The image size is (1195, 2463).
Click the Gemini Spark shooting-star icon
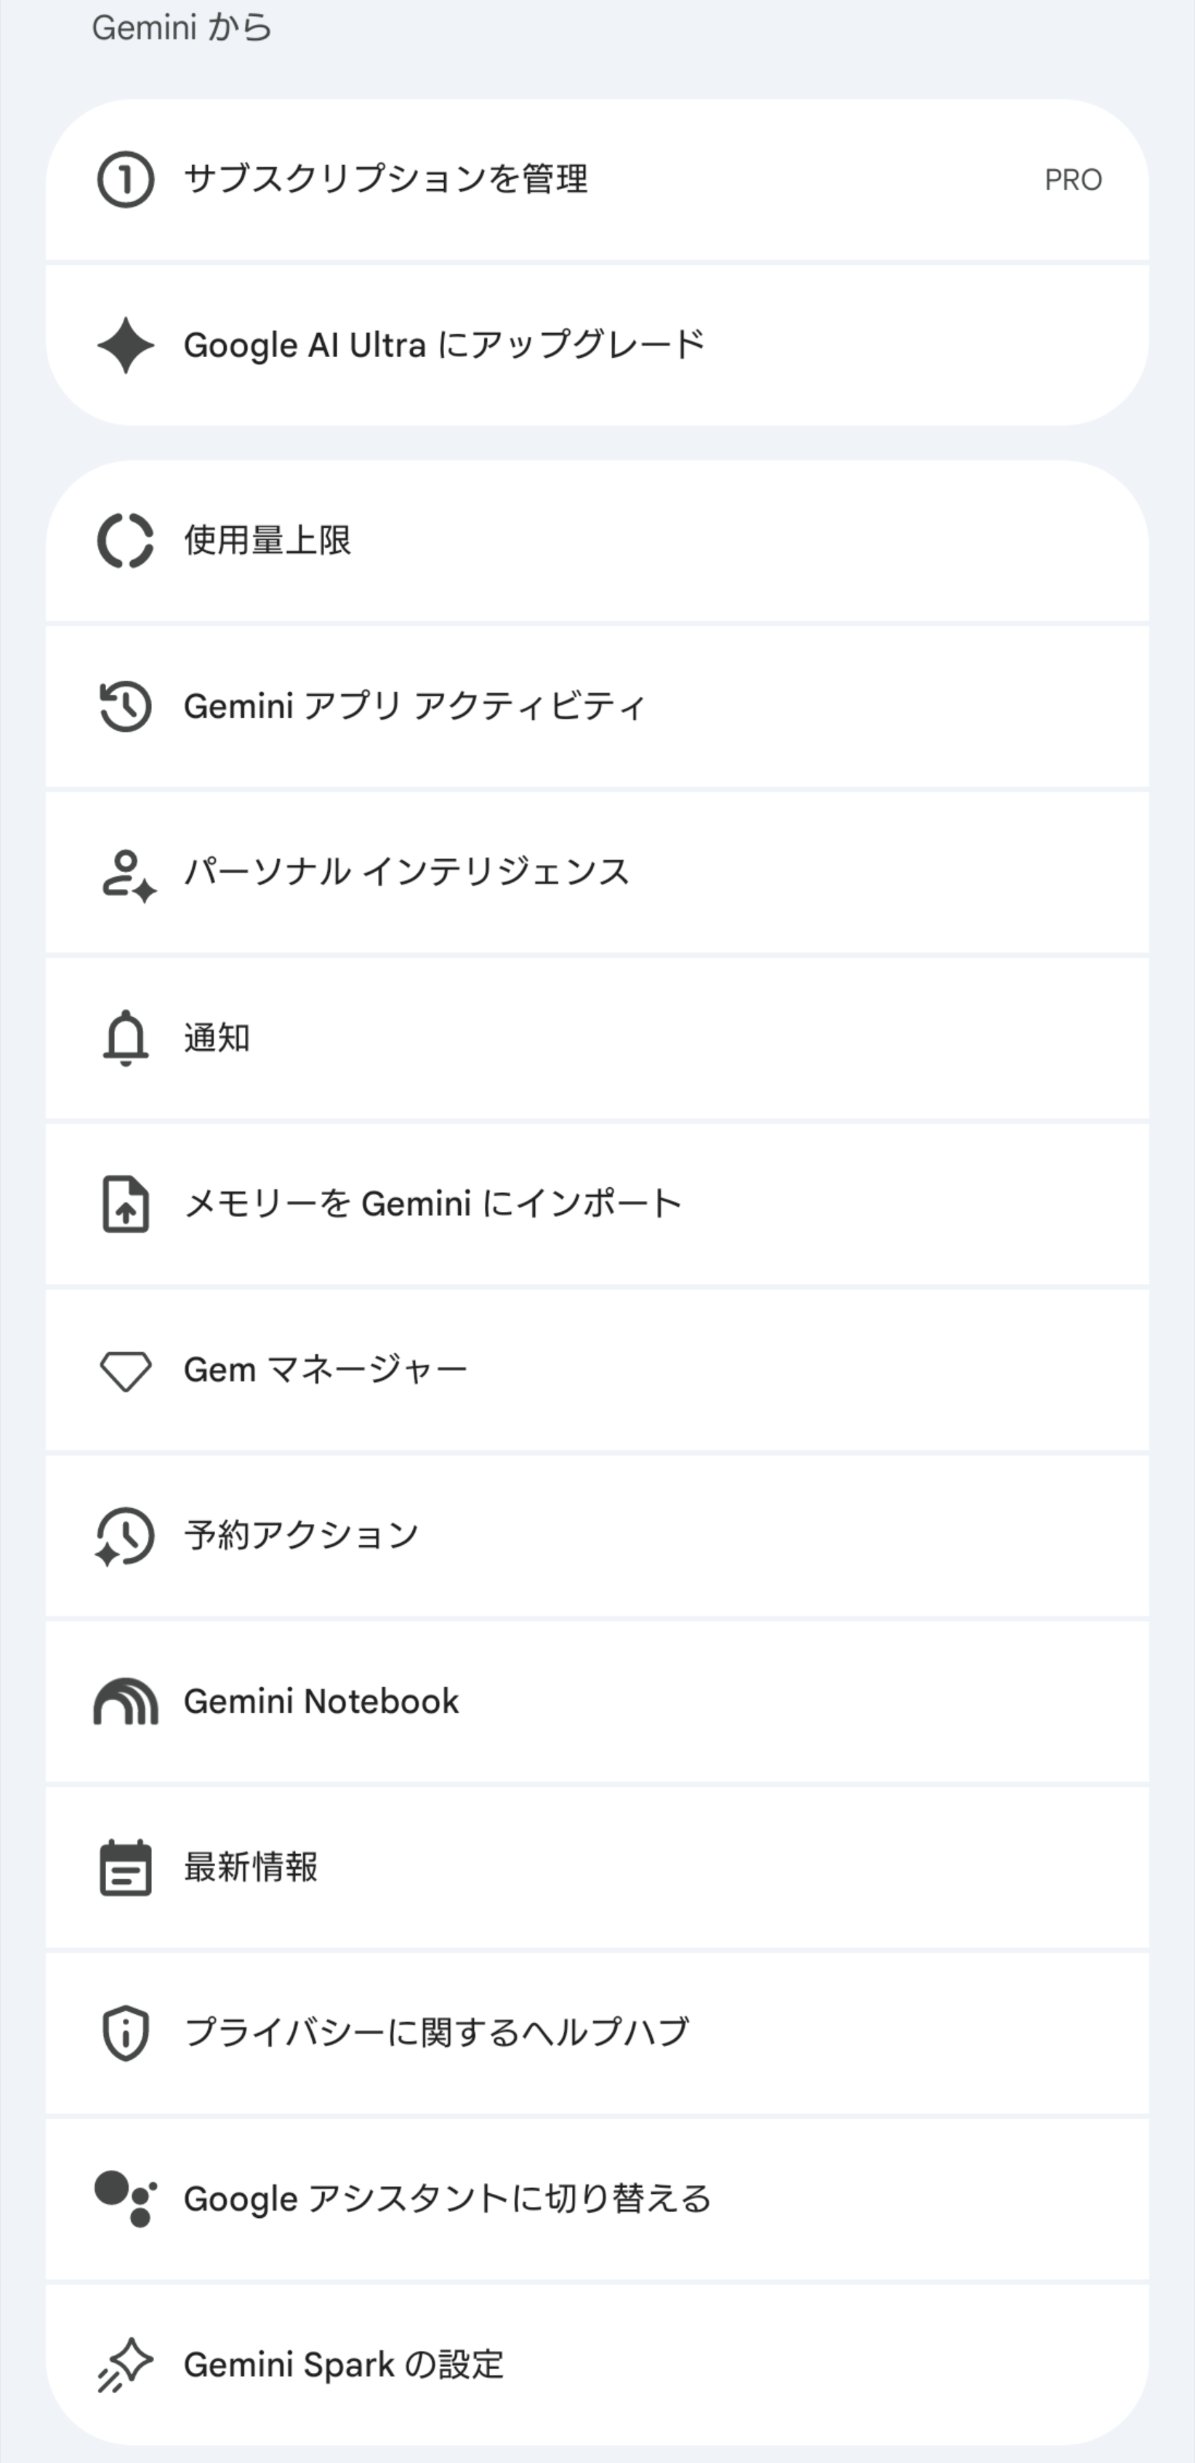tap(125, 2365)
